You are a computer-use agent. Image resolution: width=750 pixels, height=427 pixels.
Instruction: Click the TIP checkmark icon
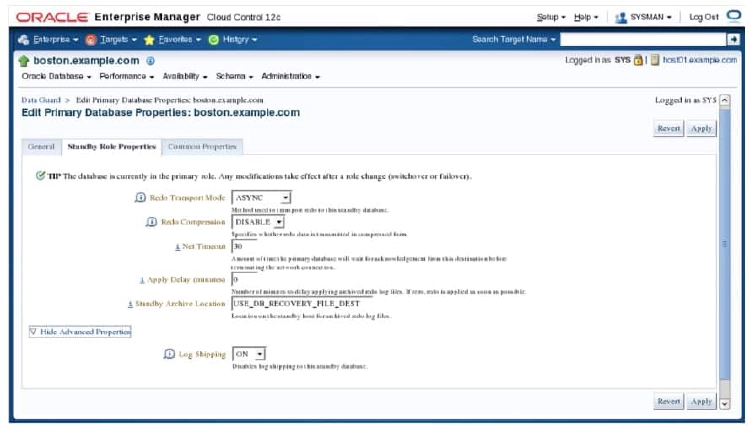click(41, 176)
